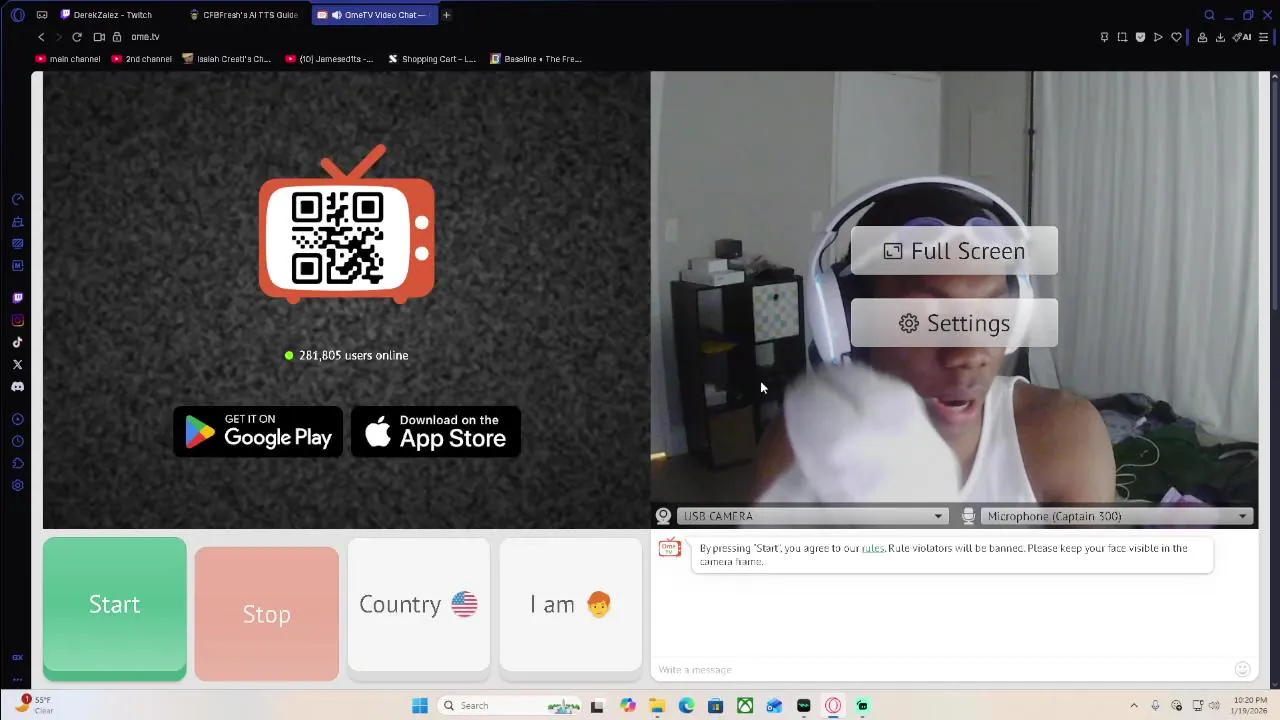Show hidden system tray icons
Viewport: 1280px width, 720px height.
(1133, 706)
